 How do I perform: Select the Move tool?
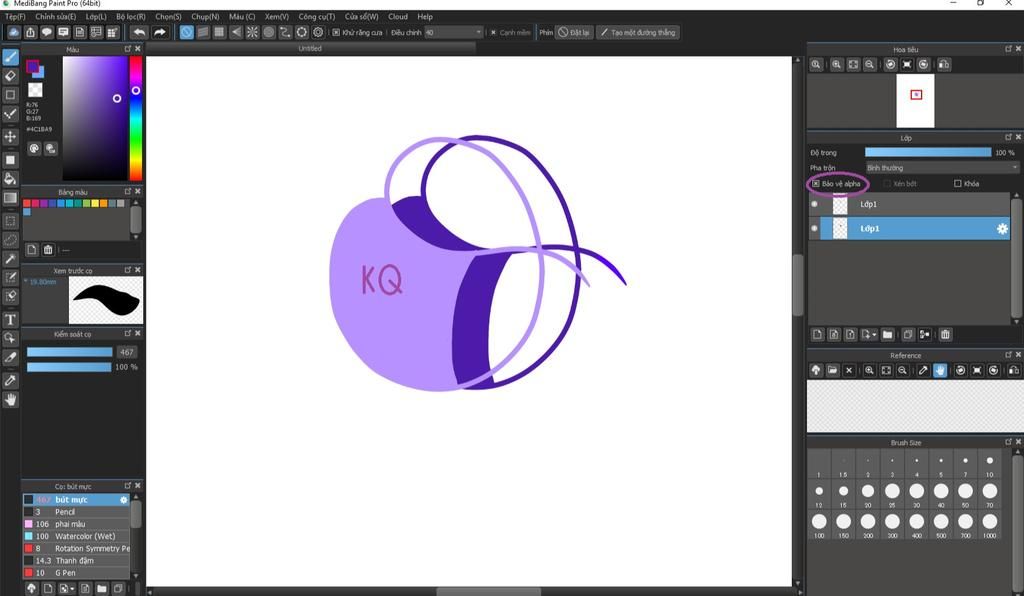pos(10,136)
